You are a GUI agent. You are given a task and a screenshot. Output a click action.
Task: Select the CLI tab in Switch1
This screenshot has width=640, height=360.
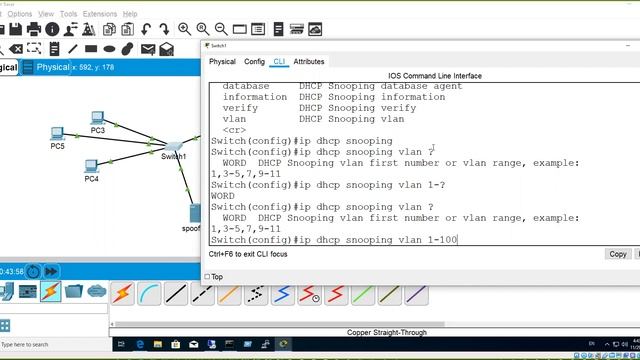pyautogui.click(x=279, y=62)
